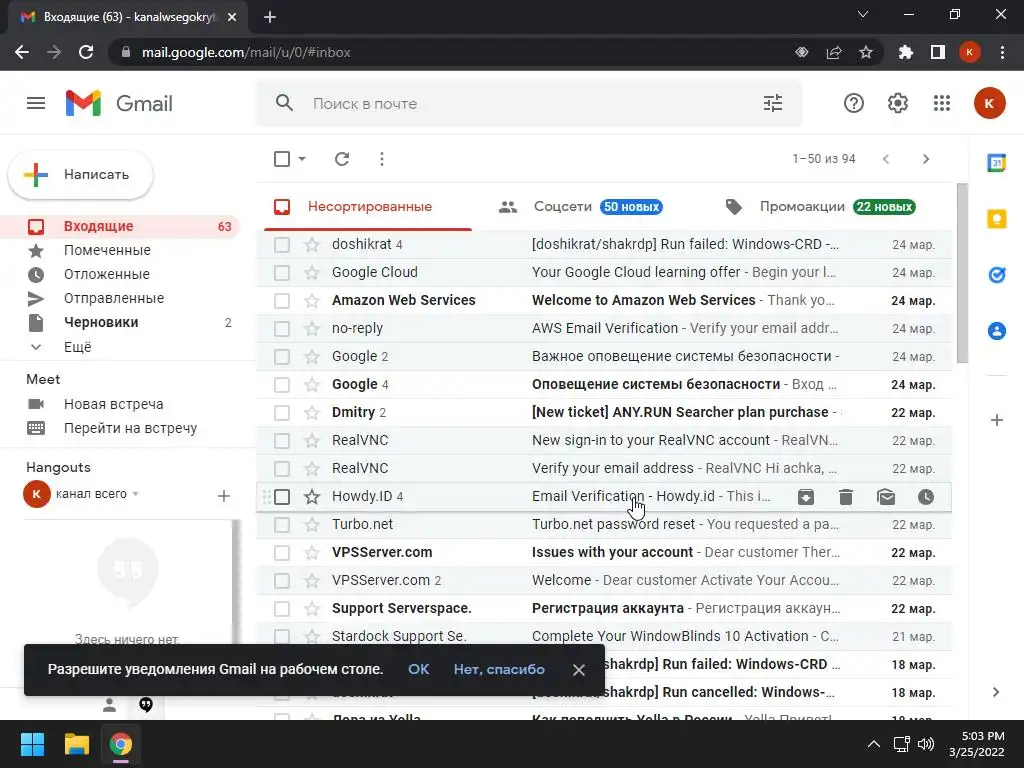Screen dimensions: 1024x768
Task: Mark the Howdy.ID email as unread
Action: point(886,497)
